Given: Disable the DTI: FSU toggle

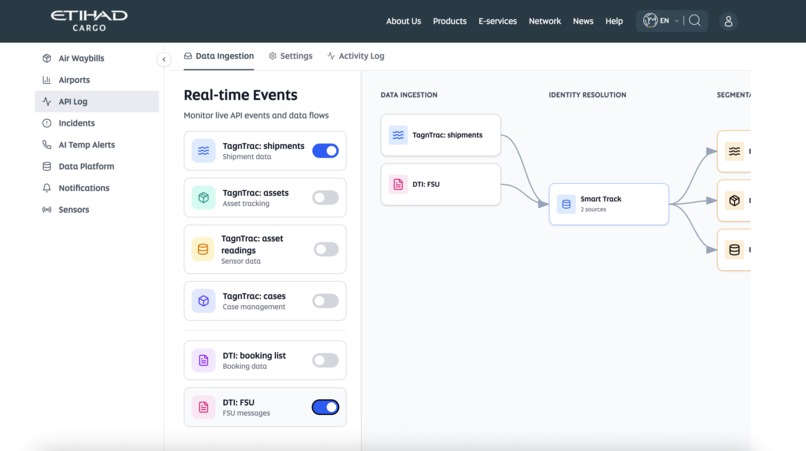Looking at the screenshot, I should point(325,407).
